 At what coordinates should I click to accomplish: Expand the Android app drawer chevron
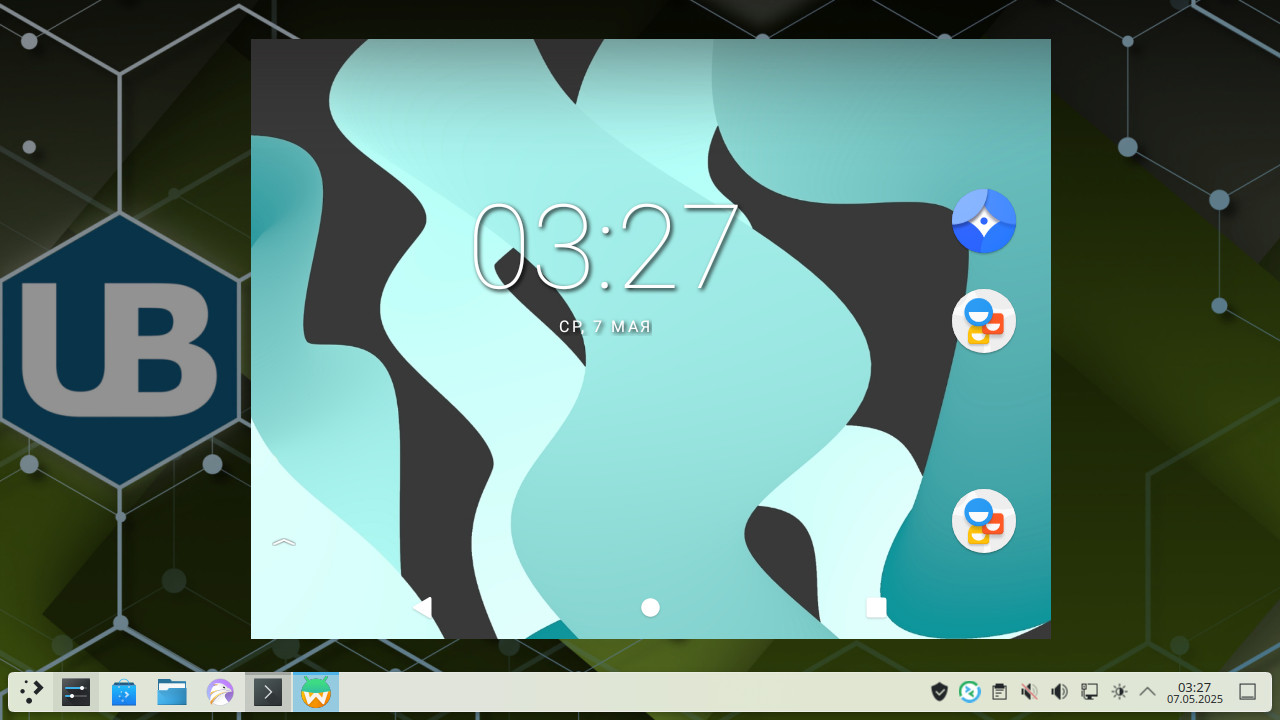coord(284,542)
